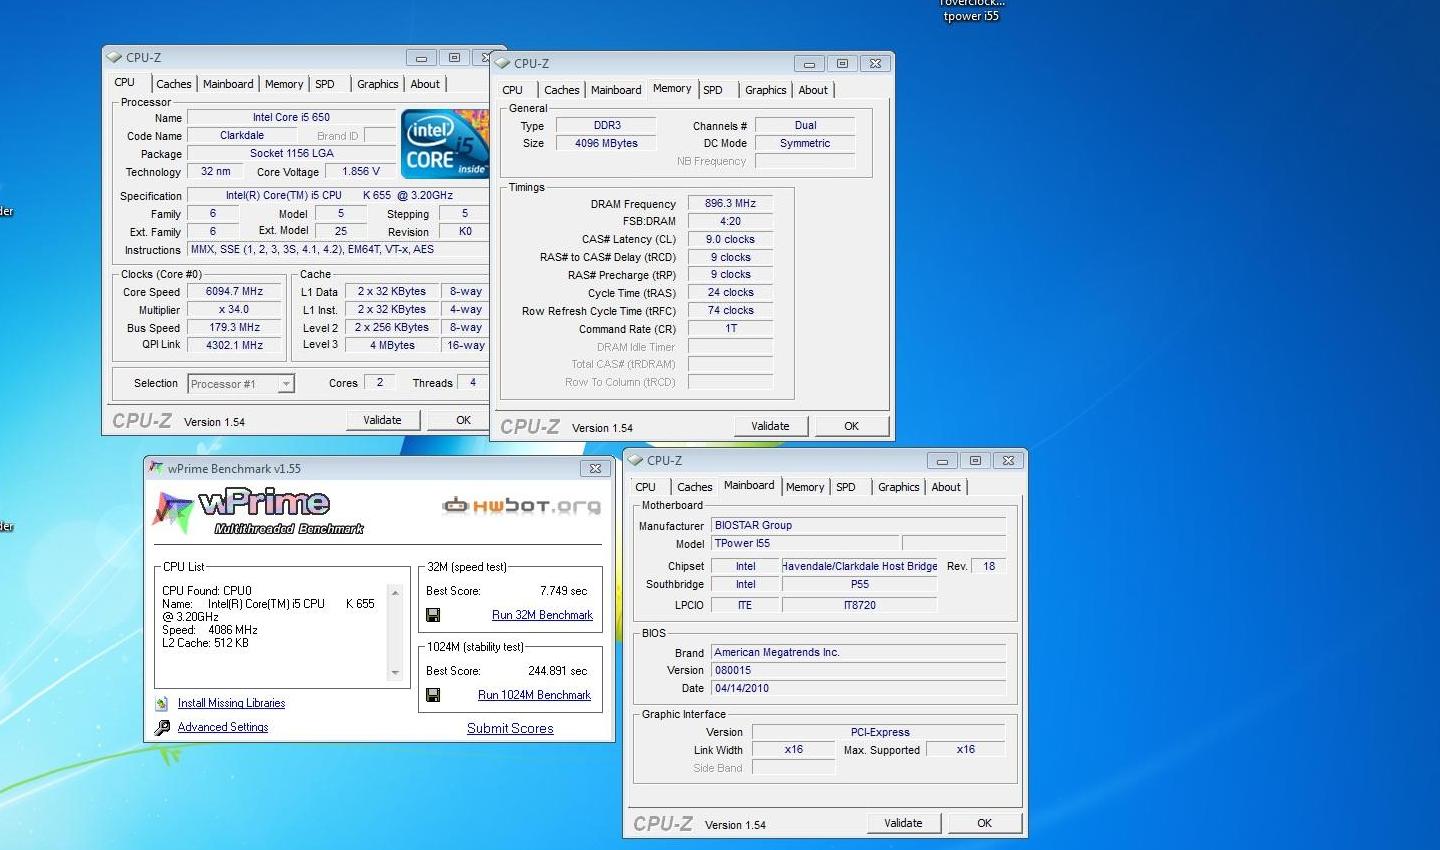The image size is (1440, 850).
Task: Click the CPU List scrollbar down arrow
Action: click(x=395, y=673)
